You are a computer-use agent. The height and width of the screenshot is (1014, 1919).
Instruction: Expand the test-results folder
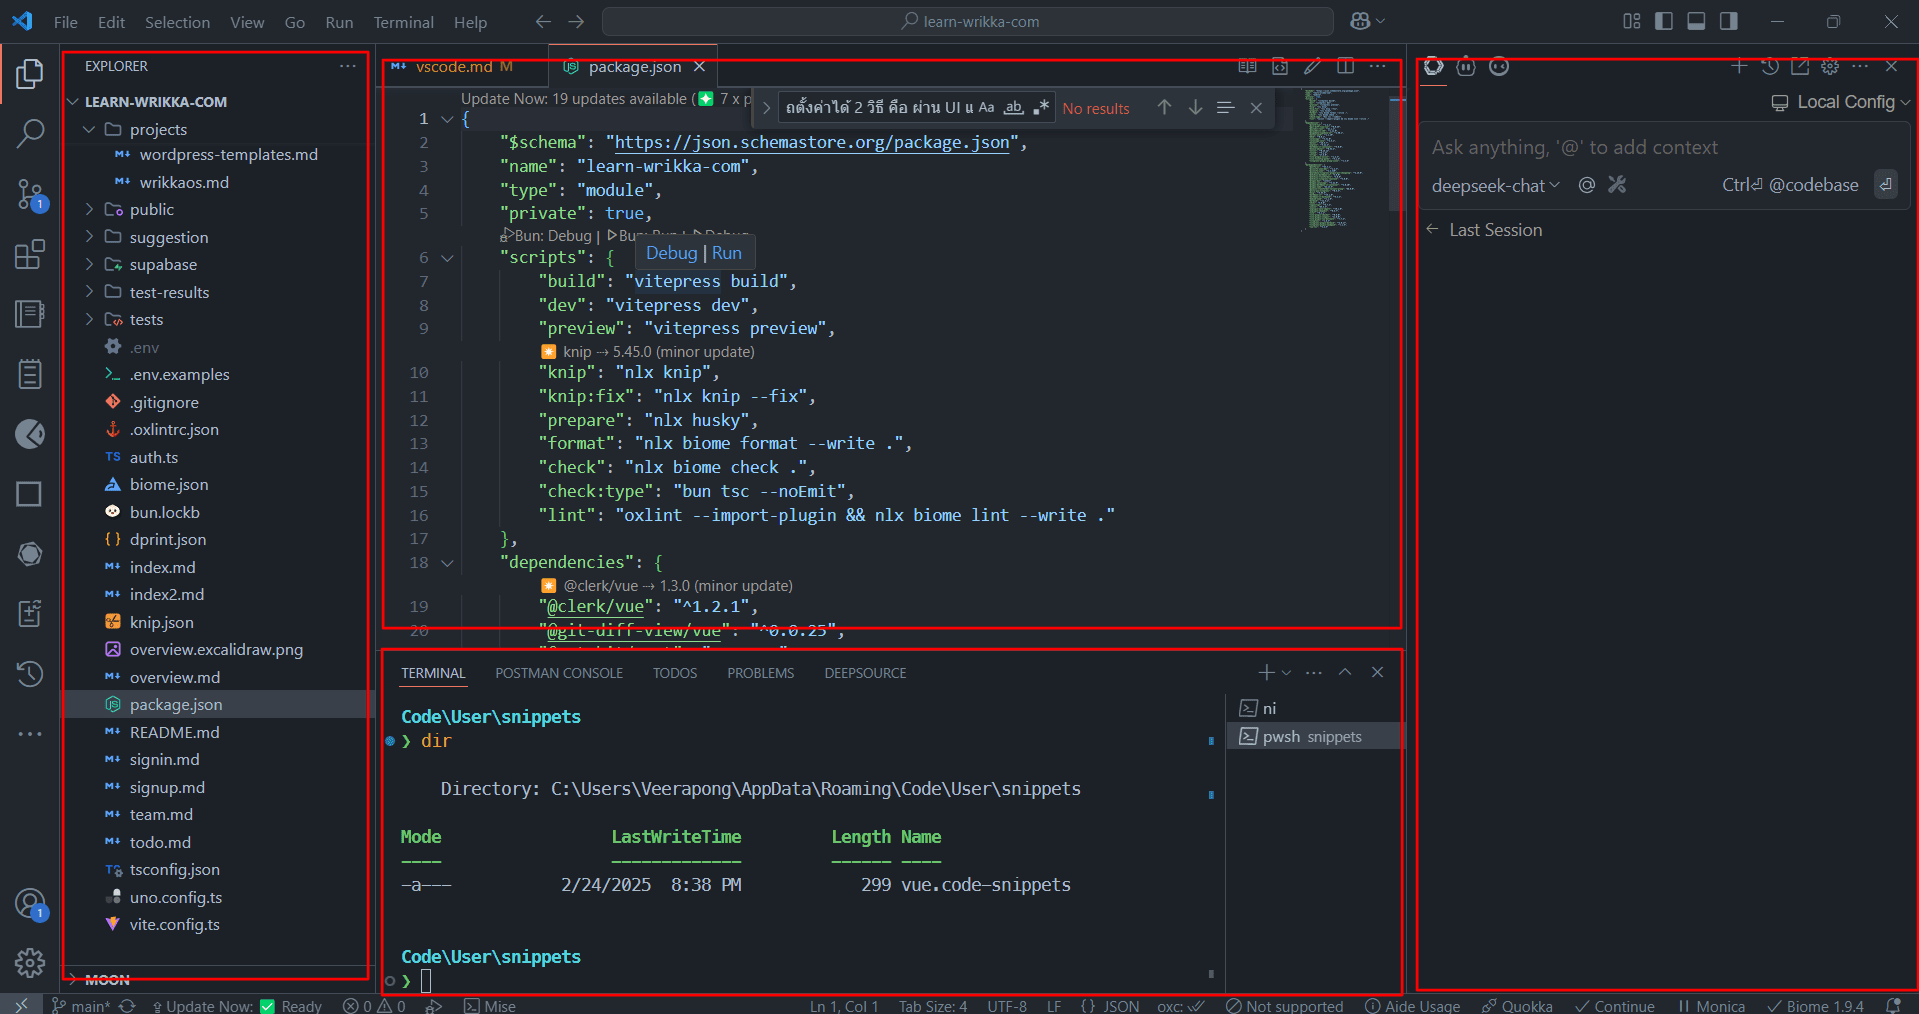click(x=89, y=292)
